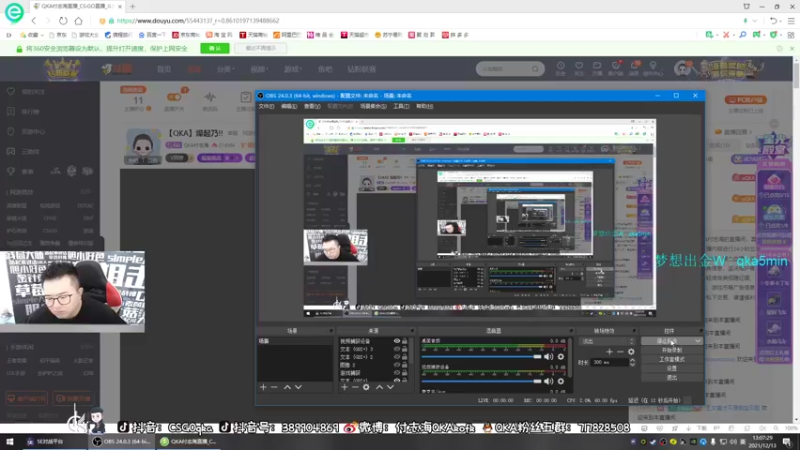Screen dimensions: 800x450
Task: Open the OBS 查看 menu
Action: (312, 106)
